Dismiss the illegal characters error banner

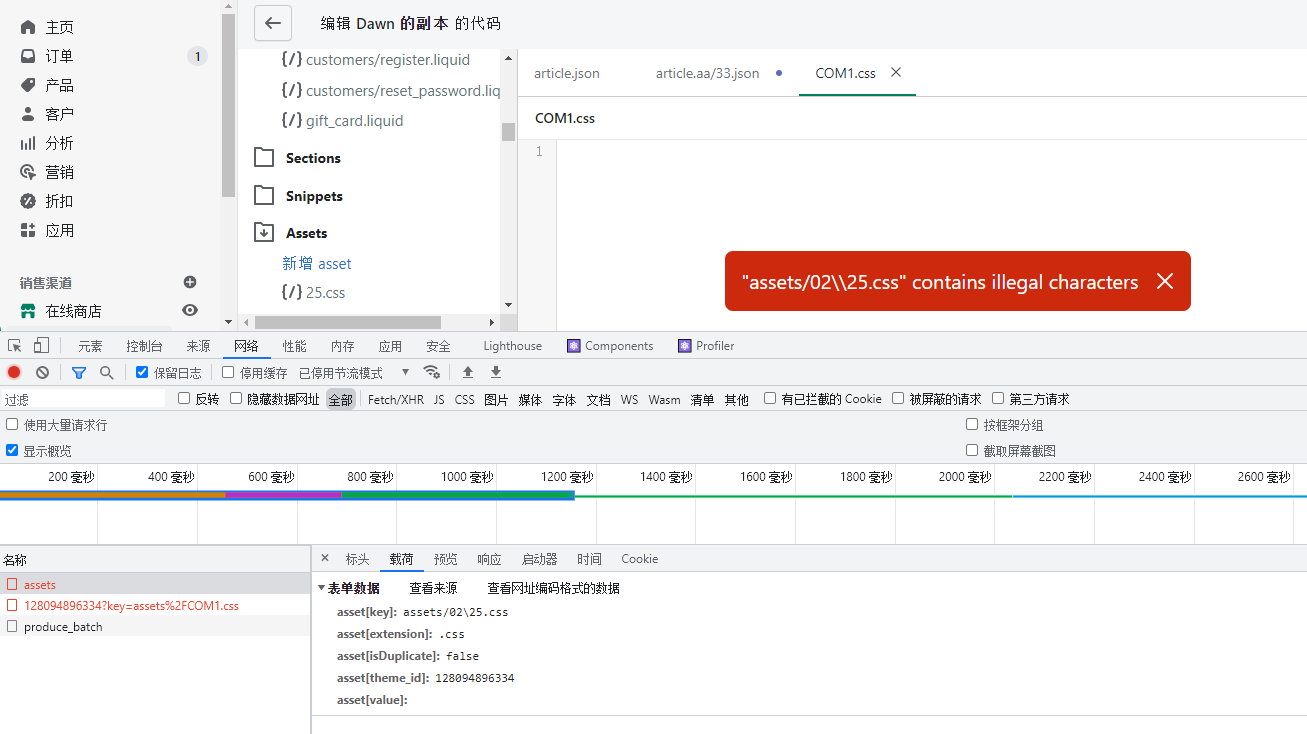coord(1164,282)
